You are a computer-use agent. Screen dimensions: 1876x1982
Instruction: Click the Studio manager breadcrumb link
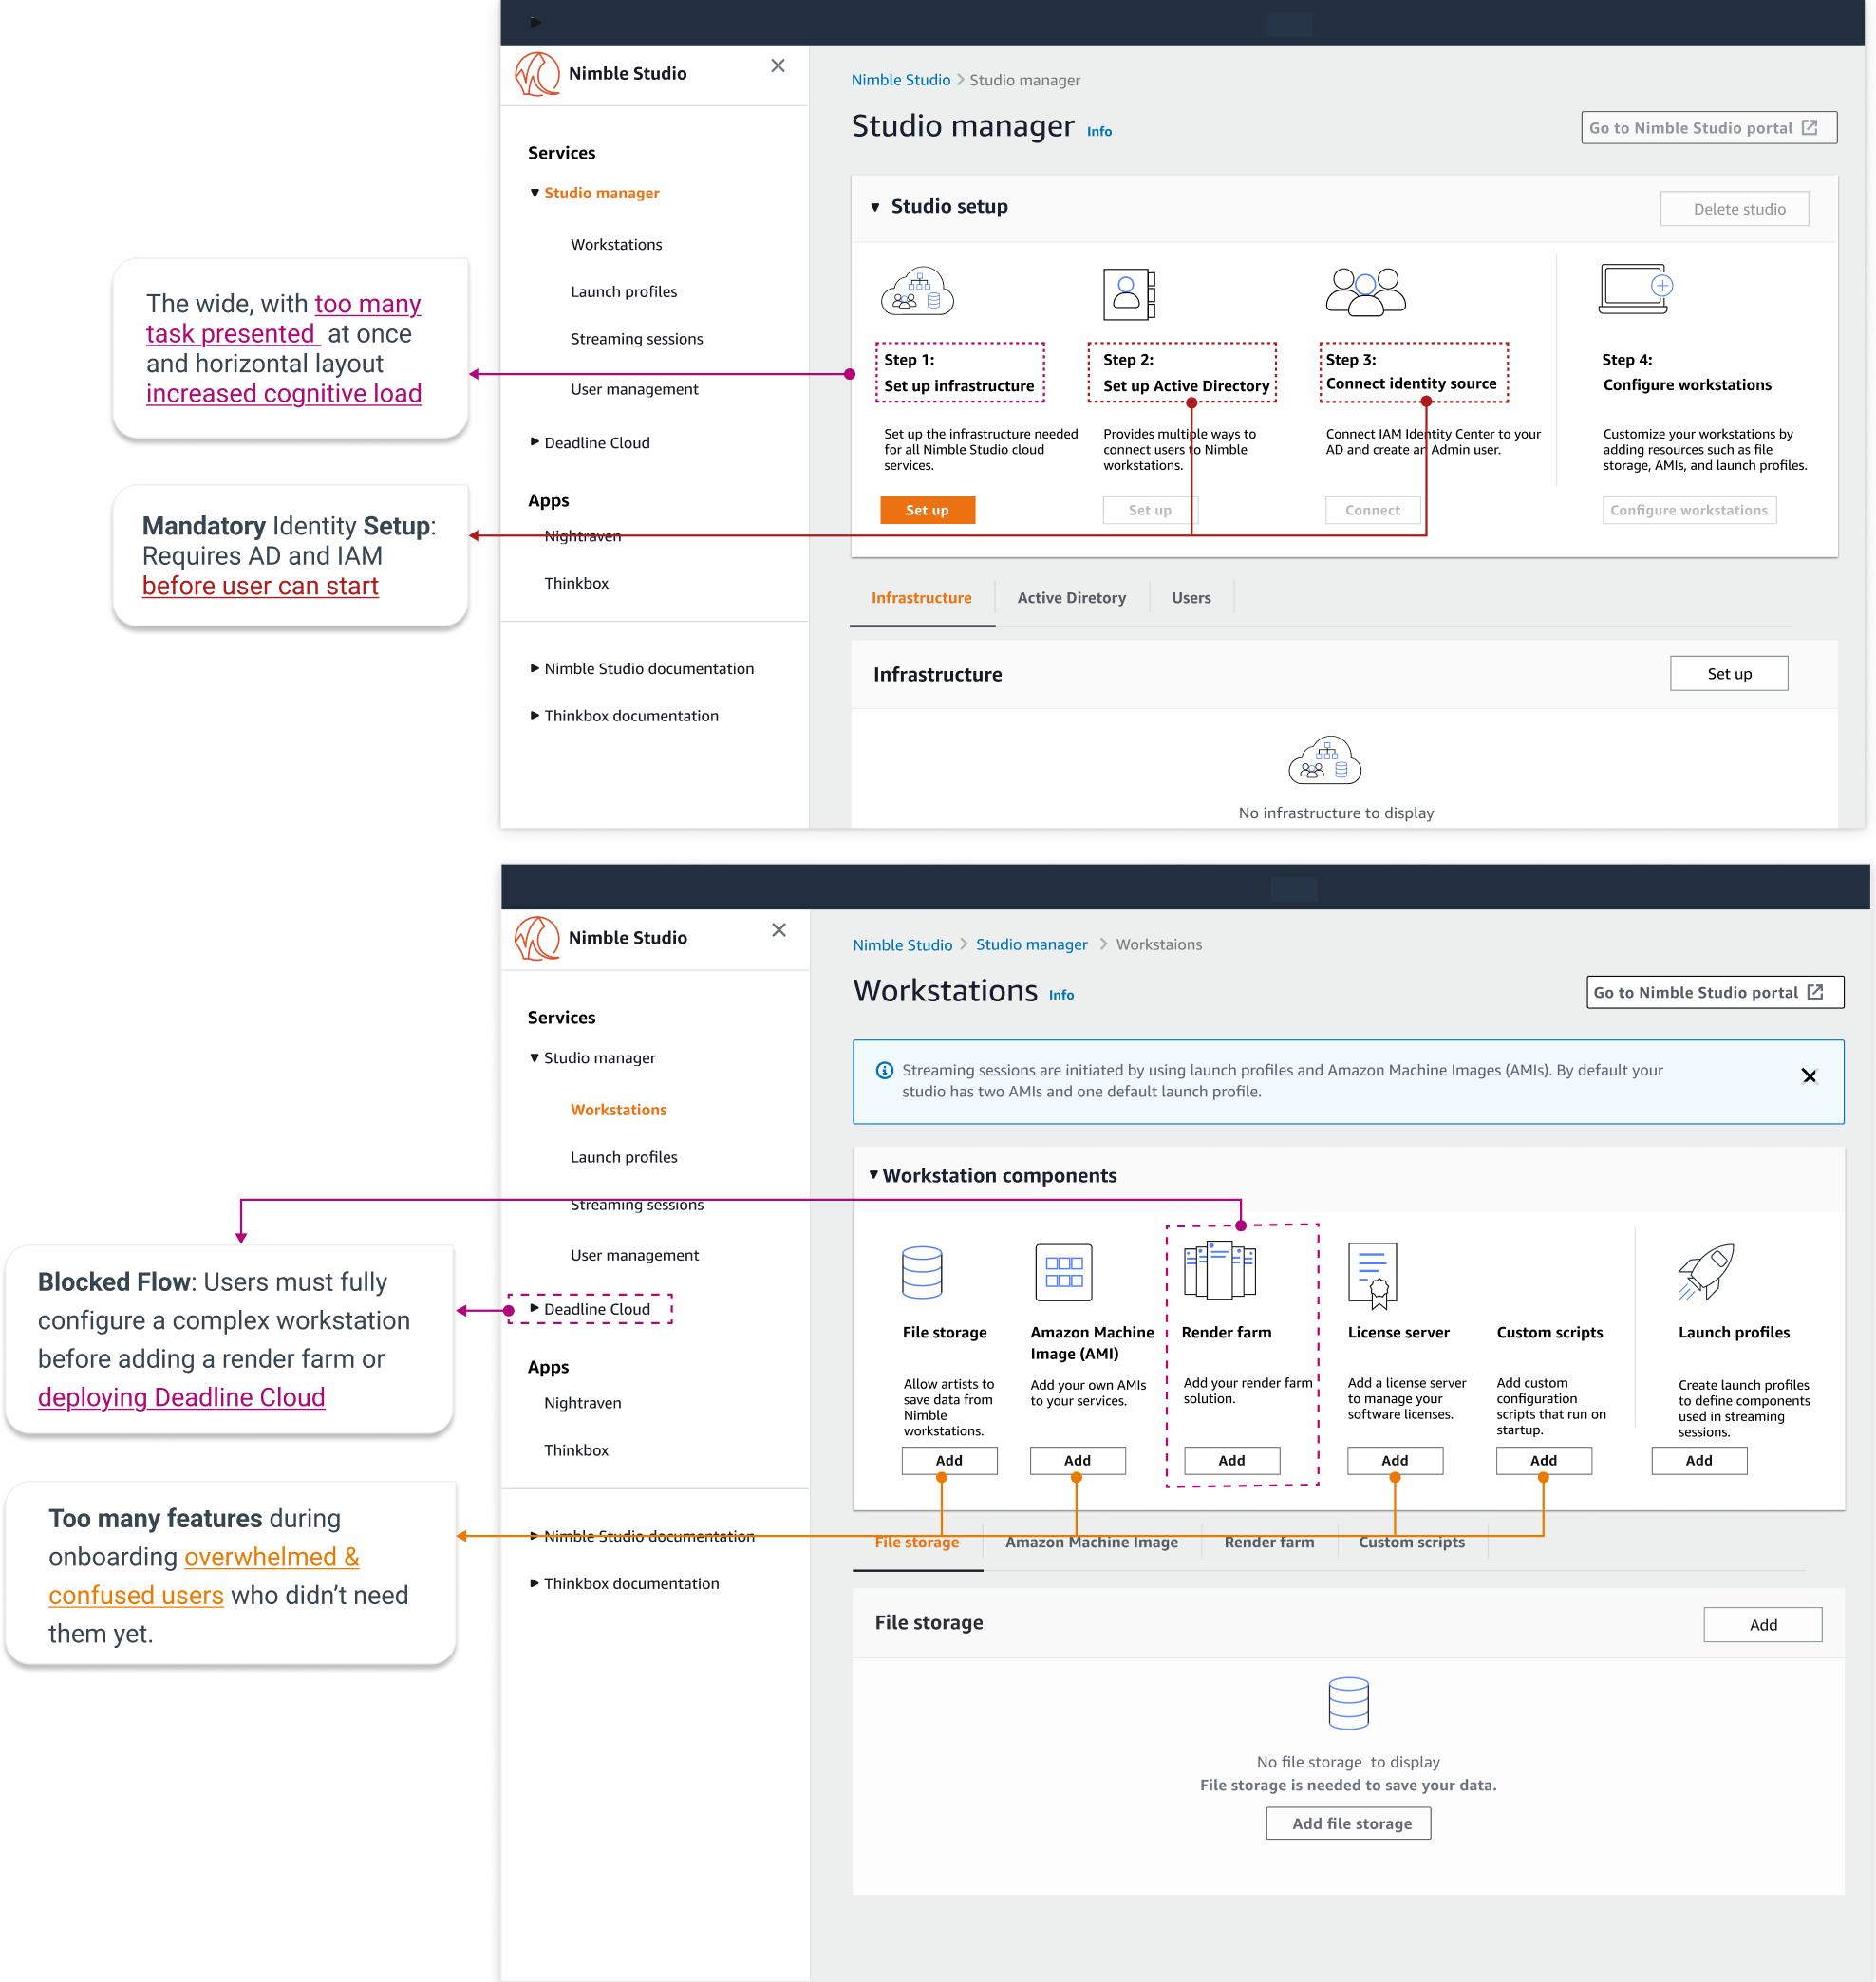(1031, 944)
